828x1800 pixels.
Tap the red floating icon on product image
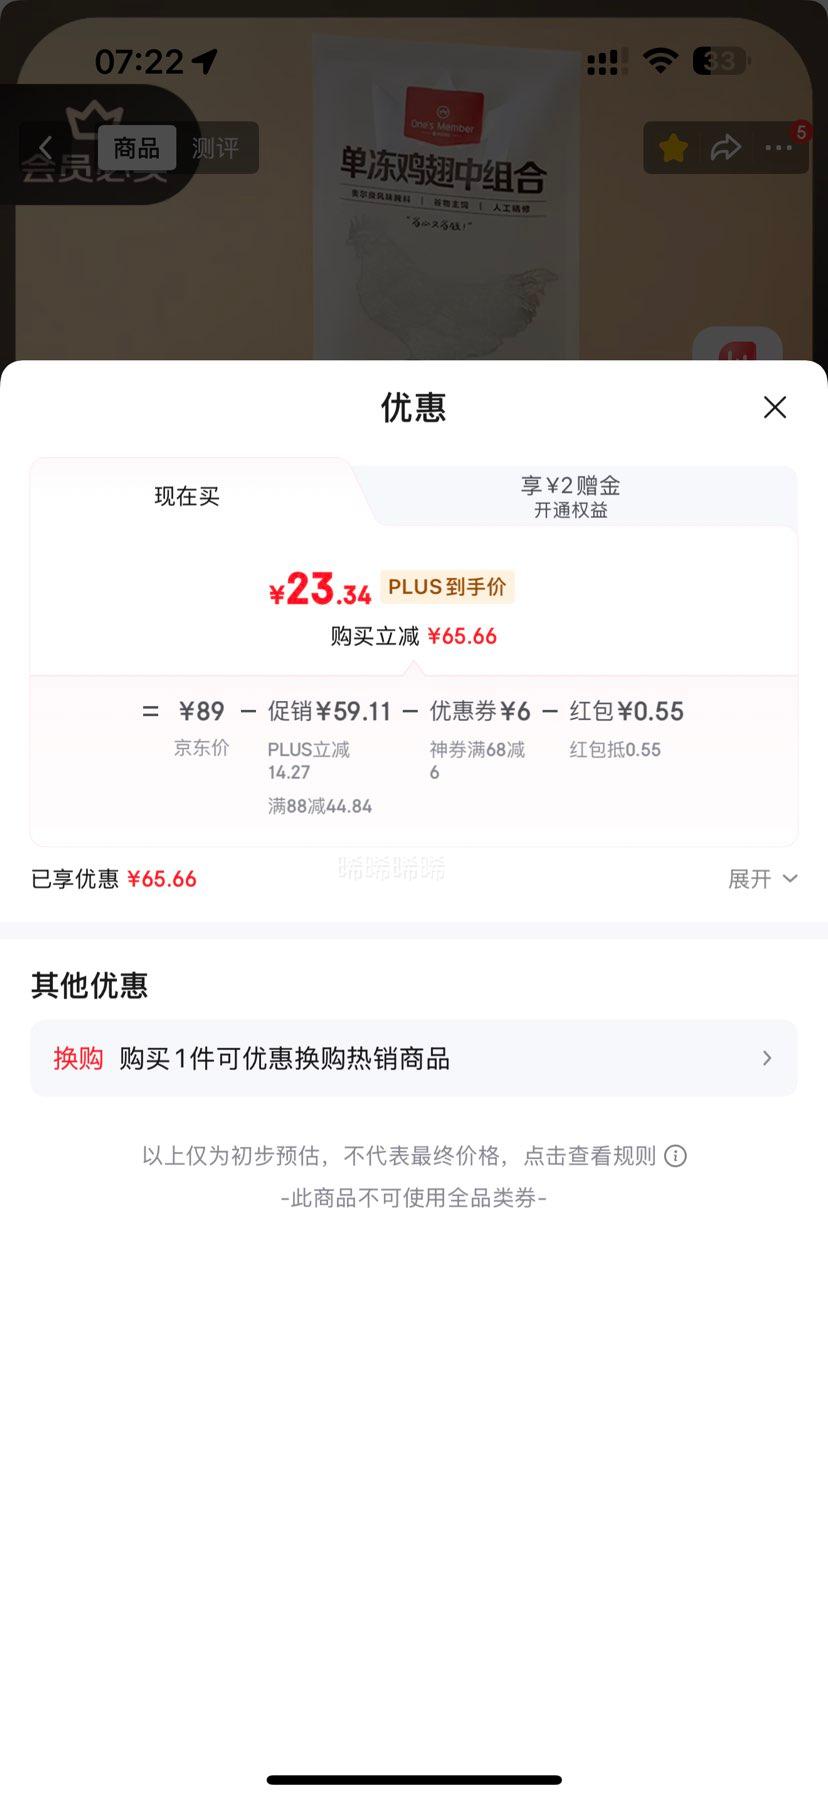click(738, 350)
